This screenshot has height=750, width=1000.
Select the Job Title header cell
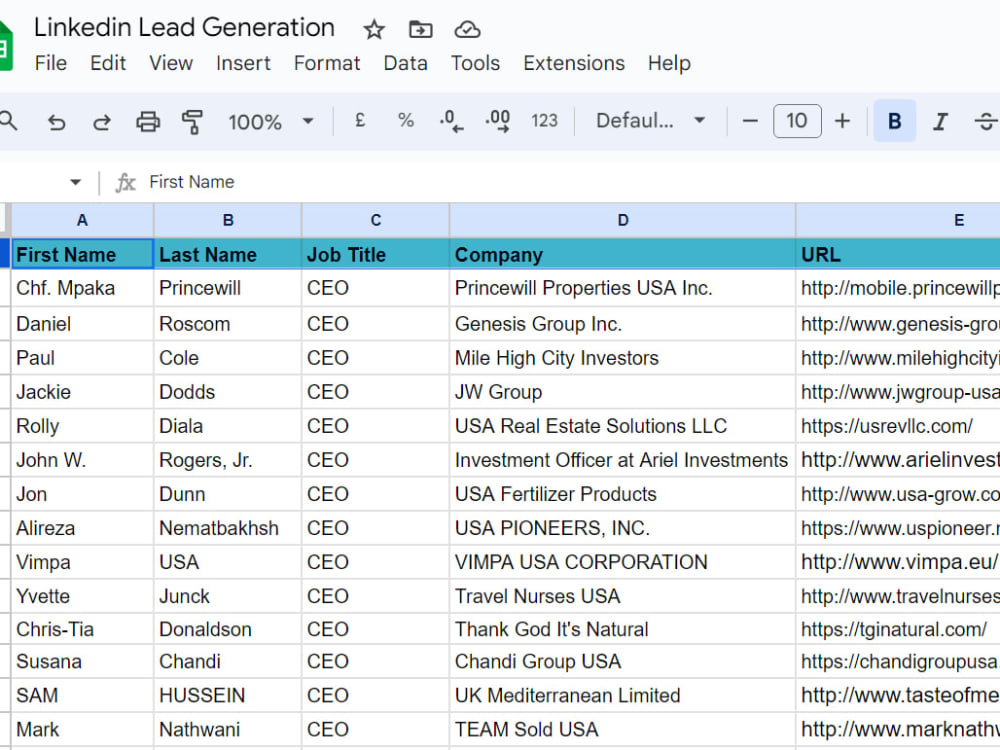click(375, 254)
